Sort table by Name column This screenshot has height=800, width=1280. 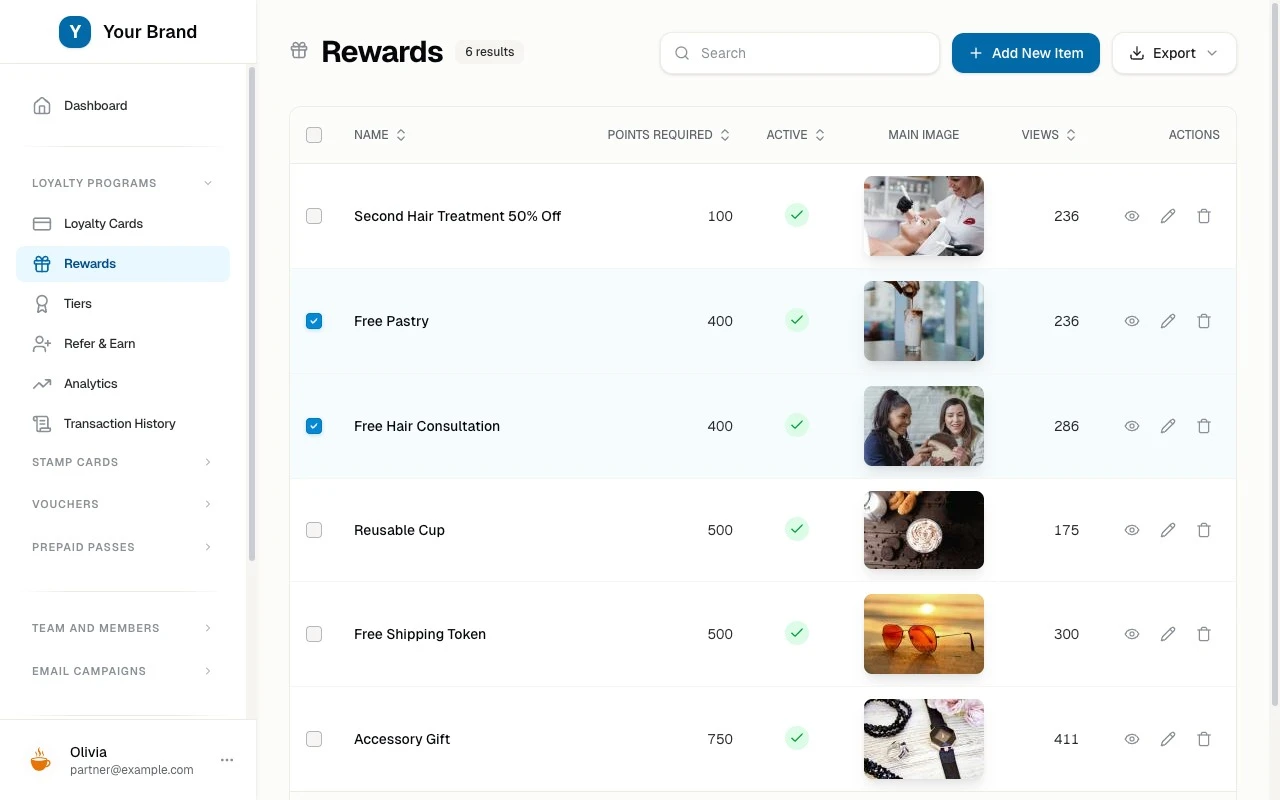(x=380, y=135)
